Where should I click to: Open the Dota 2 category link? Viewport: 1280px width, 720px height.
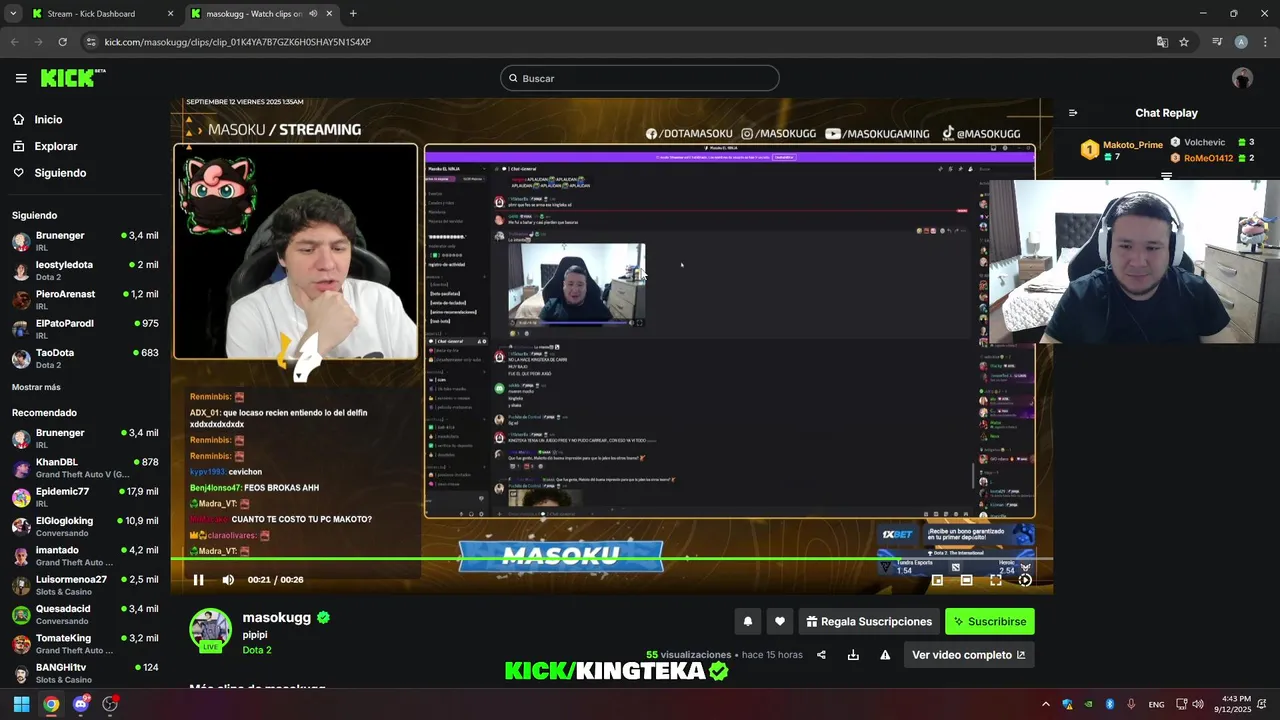257,650
